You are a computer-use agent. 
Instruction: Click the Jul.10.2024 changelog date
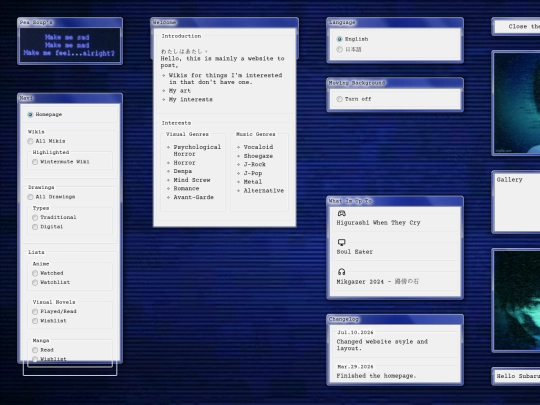point(355,333)
